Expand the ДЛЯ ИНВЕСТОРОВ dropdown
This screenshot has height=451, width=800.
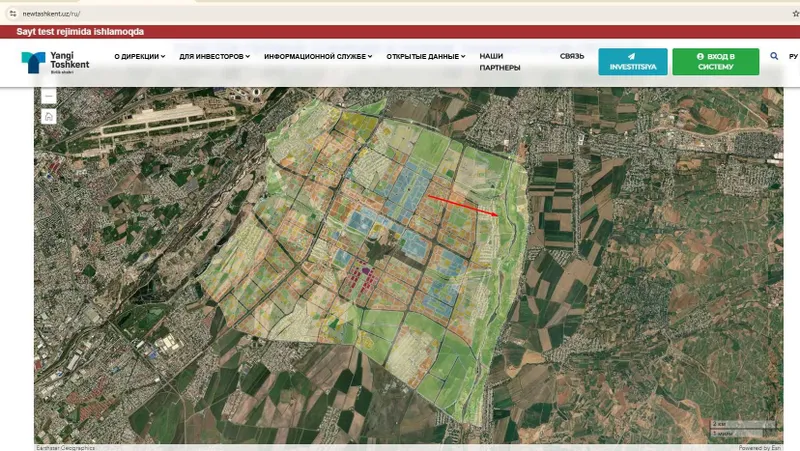(214, 57)
